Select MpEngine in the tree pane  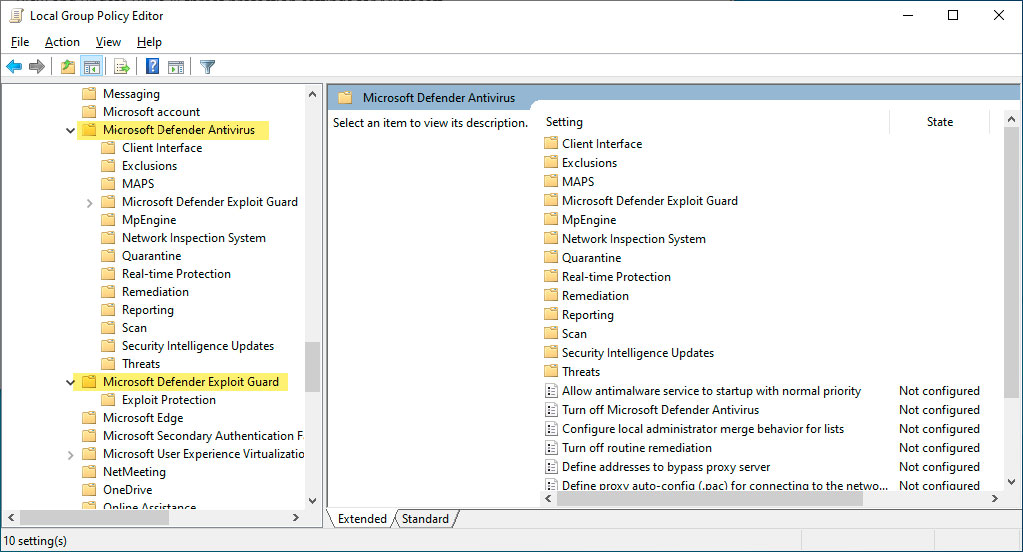[149, 220]
